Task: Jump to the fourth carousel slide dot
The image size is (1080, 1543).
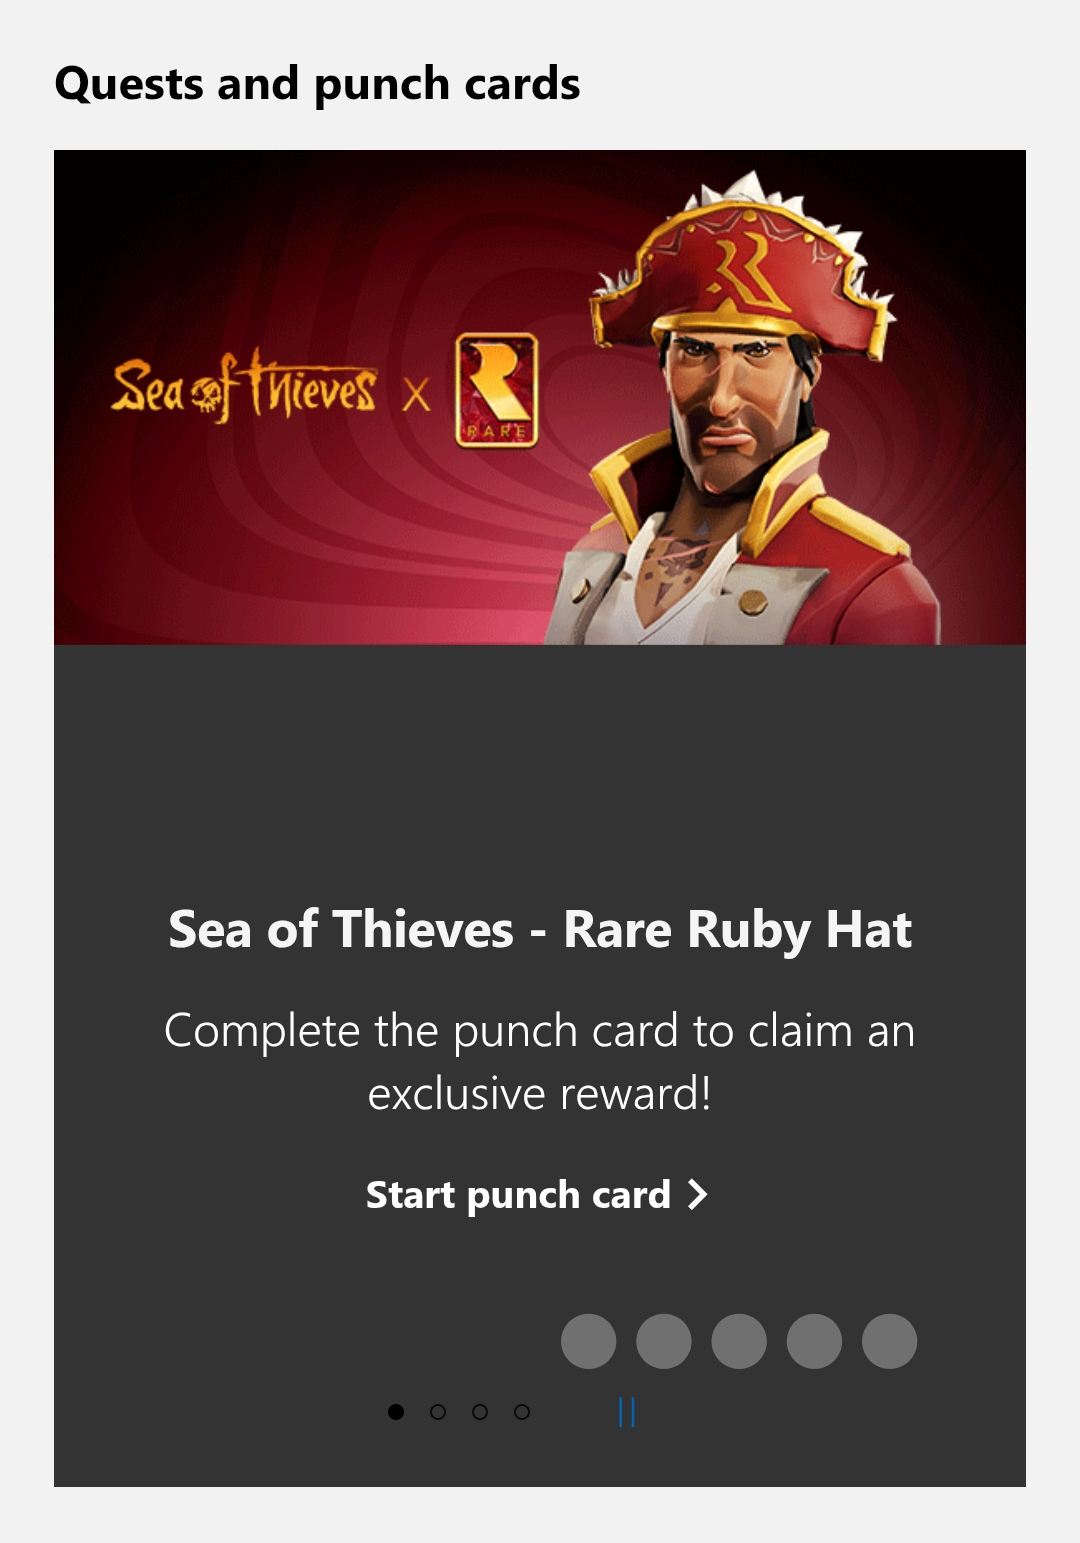Action: point(522,1412)
